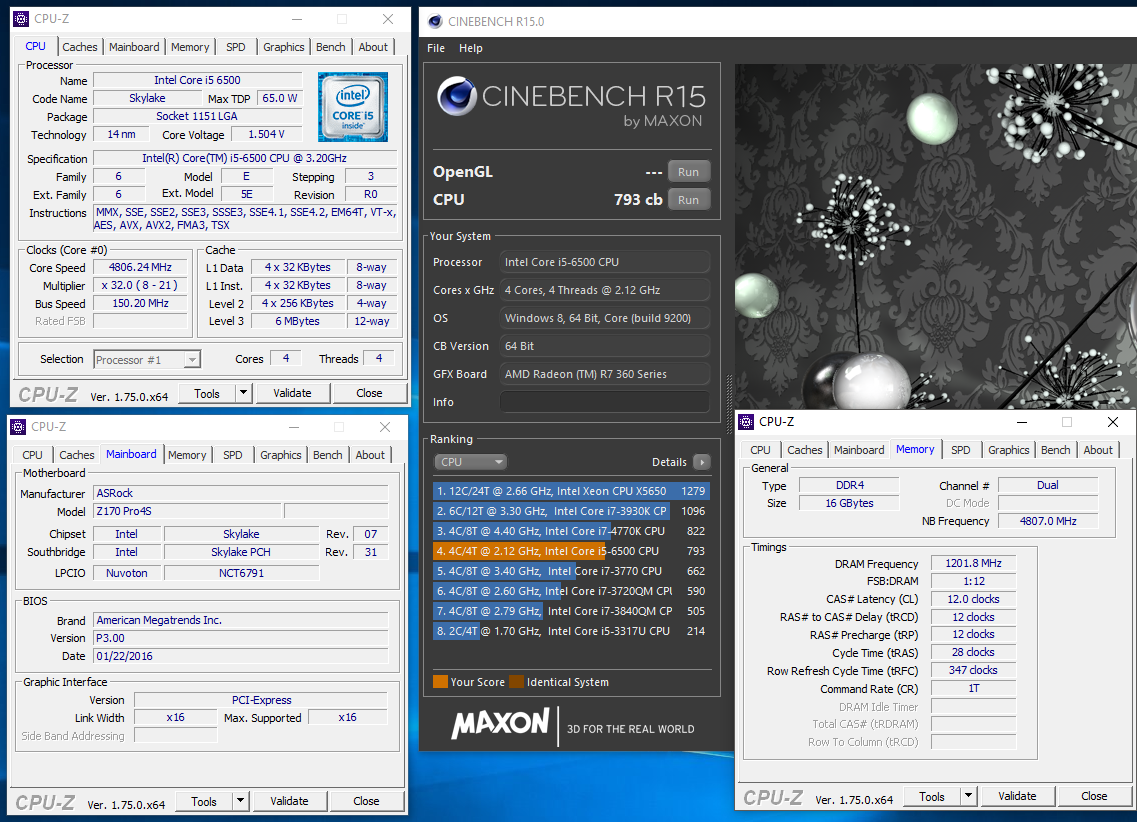Click Validate in Memory CPU-Z window
The image size is (1137, 822).
1017,796
